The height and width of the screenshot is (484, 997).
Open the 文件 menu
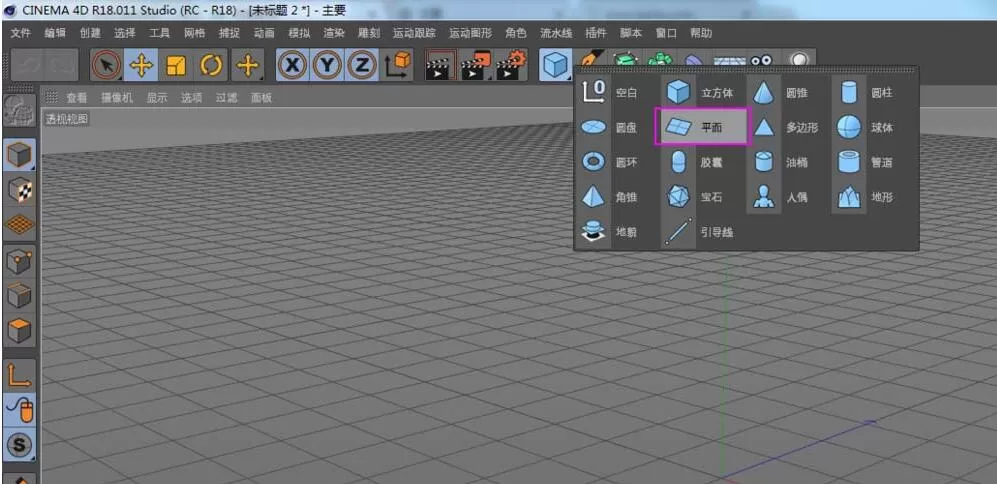(21, 33)
